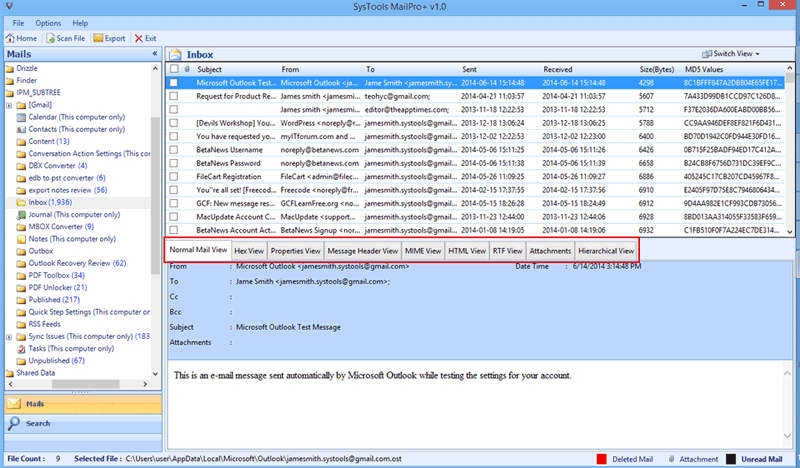The width and height of the screenshot is (800, 468).
Task: Click the Journal folder icon
Action: (21, 215)
